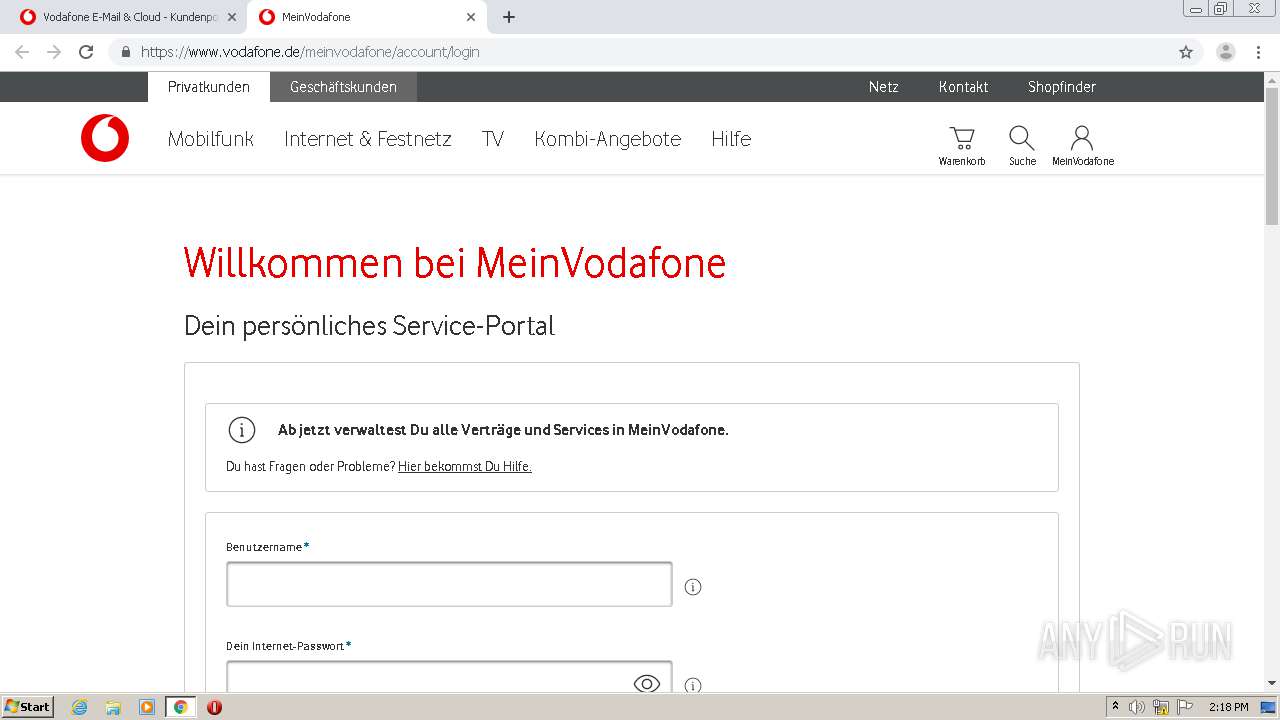Click the scrollbar down arrow

click(1272, 683)
